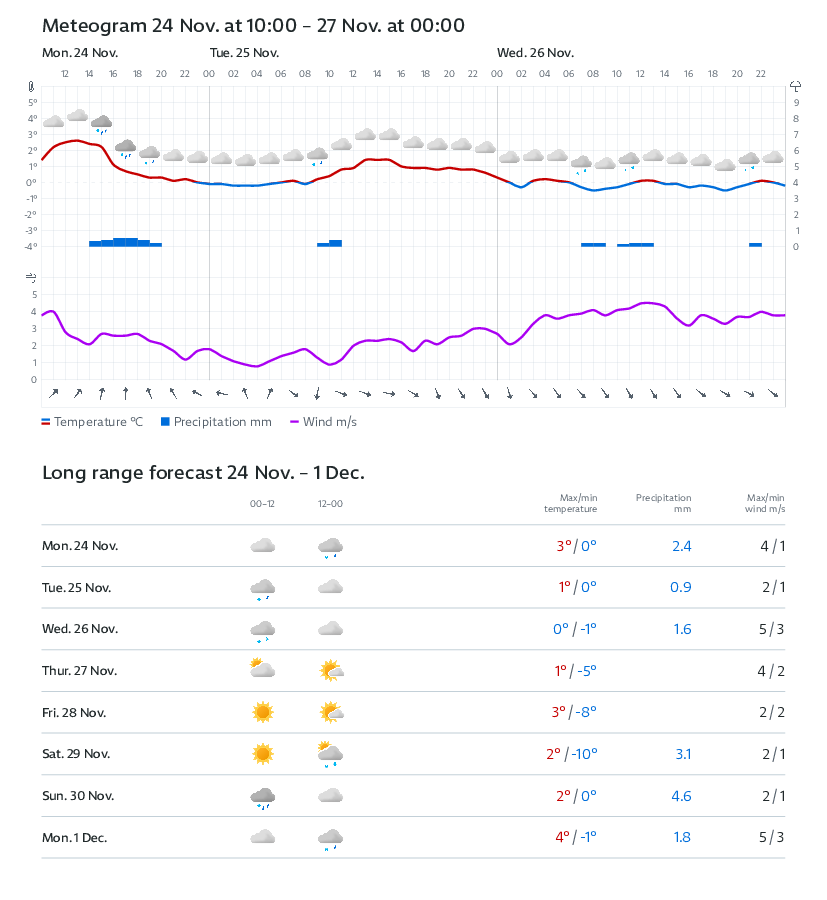827x900 pixels.
Task: Select the sunny icon for Fri. 28 Nov. morning
Action: coord(263,712)
